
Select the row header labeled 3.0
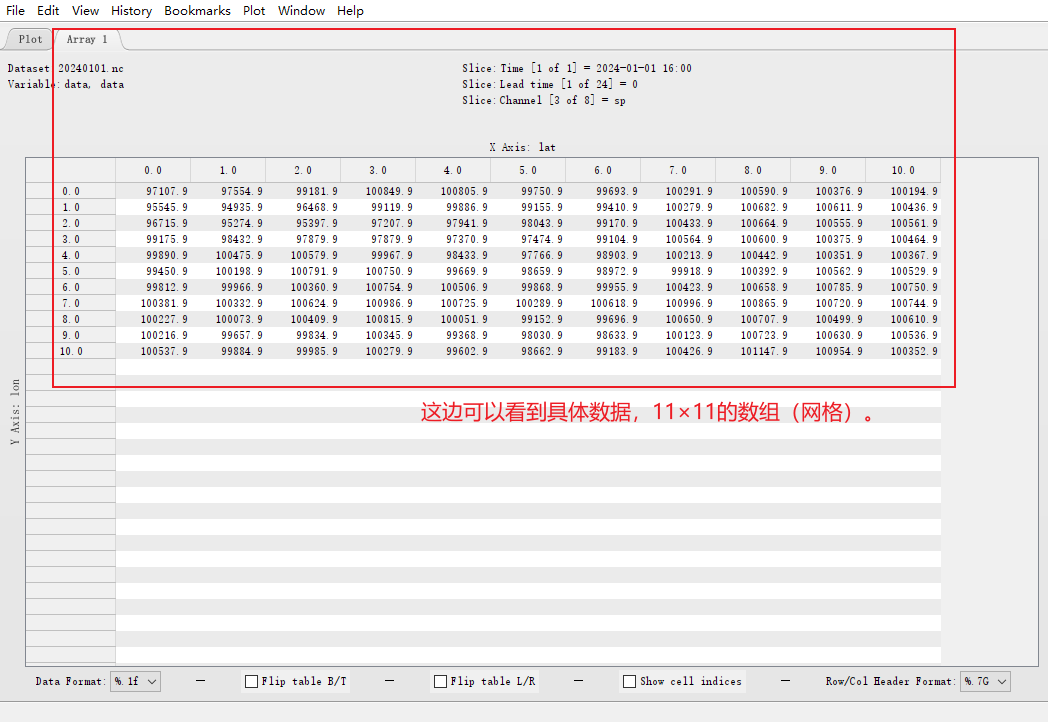click(x=70, y=239)
